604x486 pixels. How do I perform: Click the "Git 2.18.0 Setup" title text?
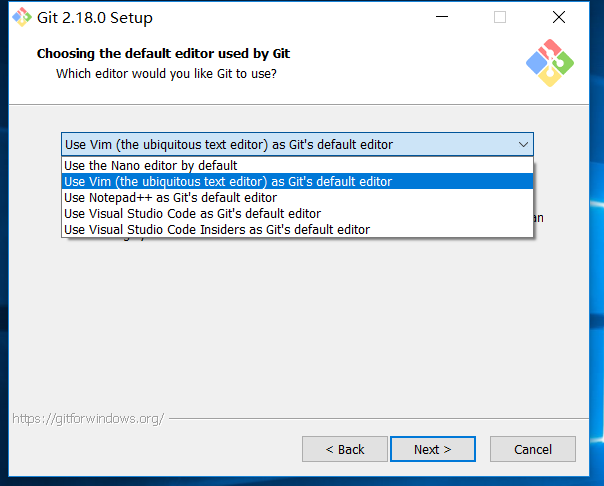point(95,18)
